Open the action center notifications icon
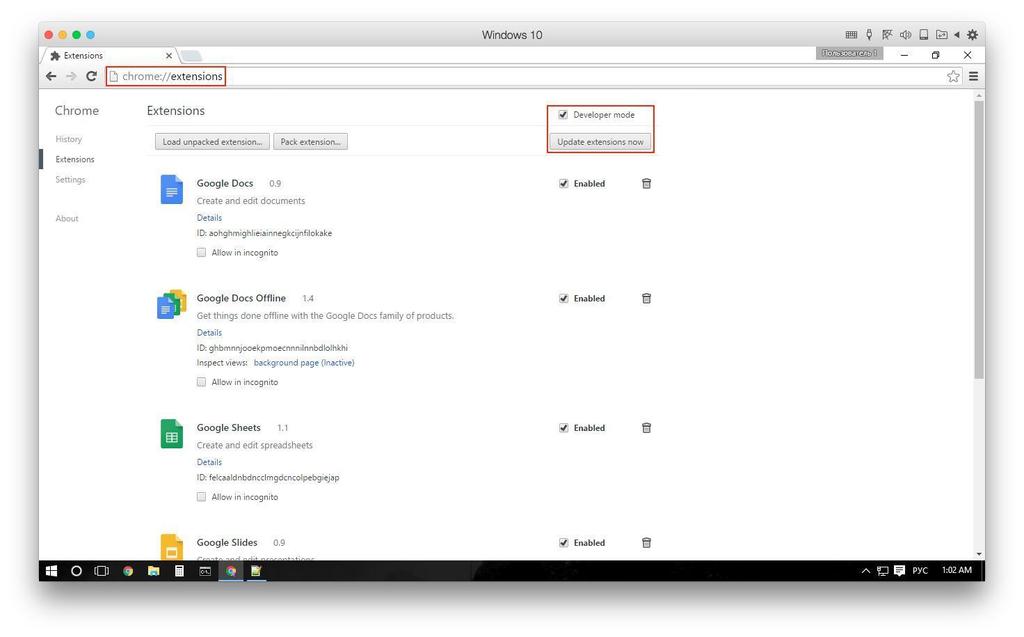 [x=899, y=570]
